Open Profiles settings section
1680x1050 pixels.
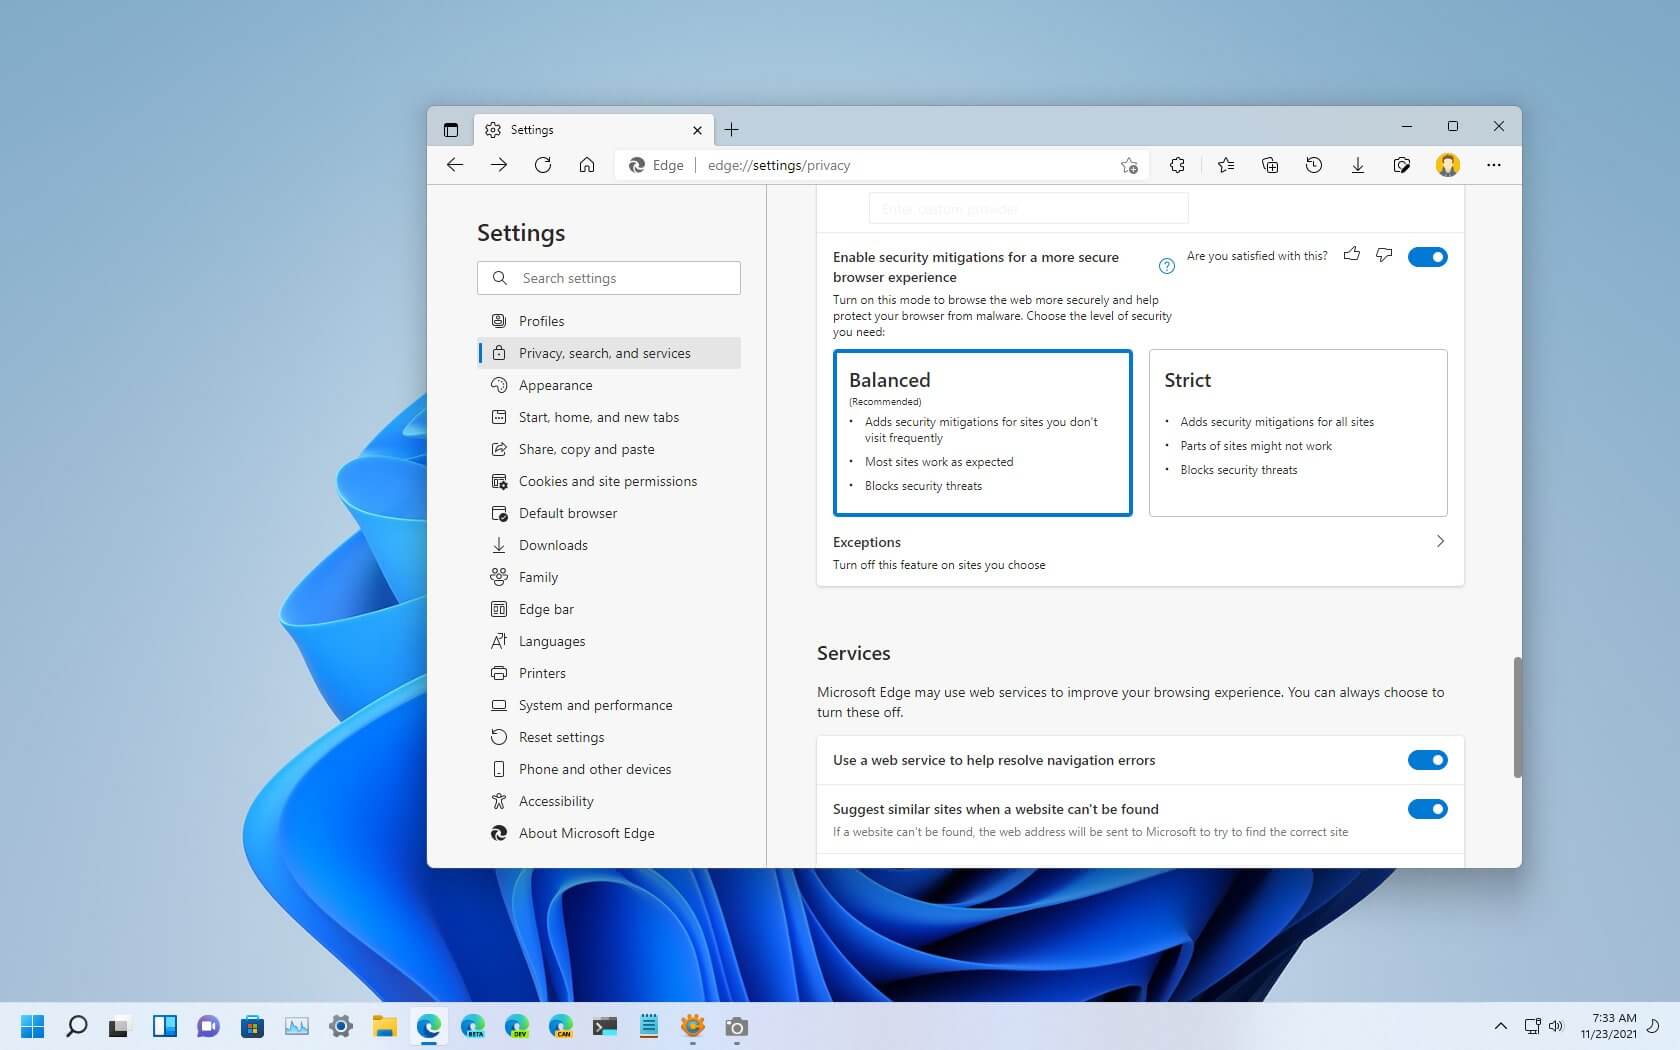609,321
